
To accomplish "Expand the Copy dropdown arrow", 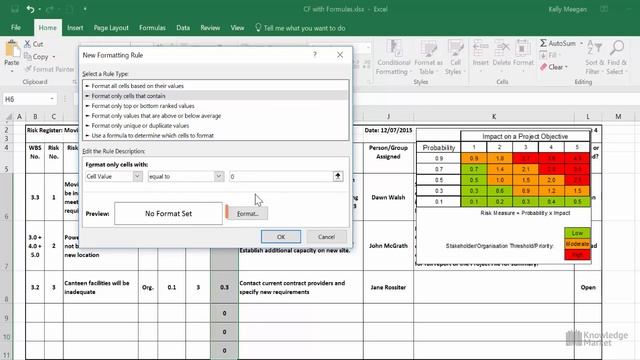I will (x=54, y=57).
